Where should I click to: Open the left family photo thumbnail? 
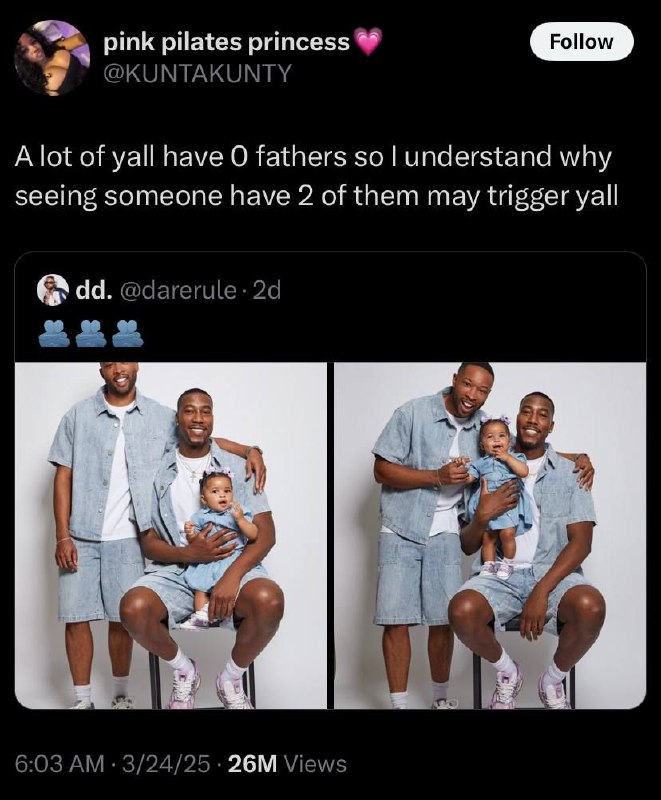[170, 536]
